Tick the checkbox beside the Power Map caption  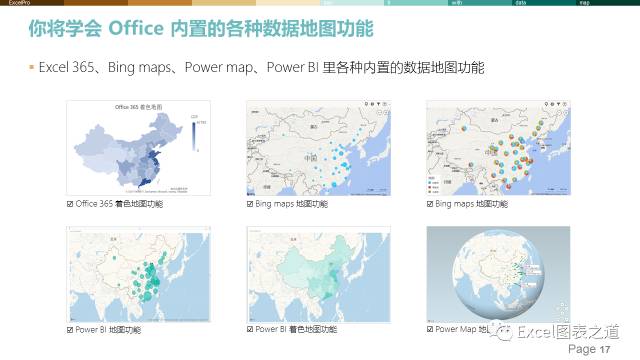point(430,329)
